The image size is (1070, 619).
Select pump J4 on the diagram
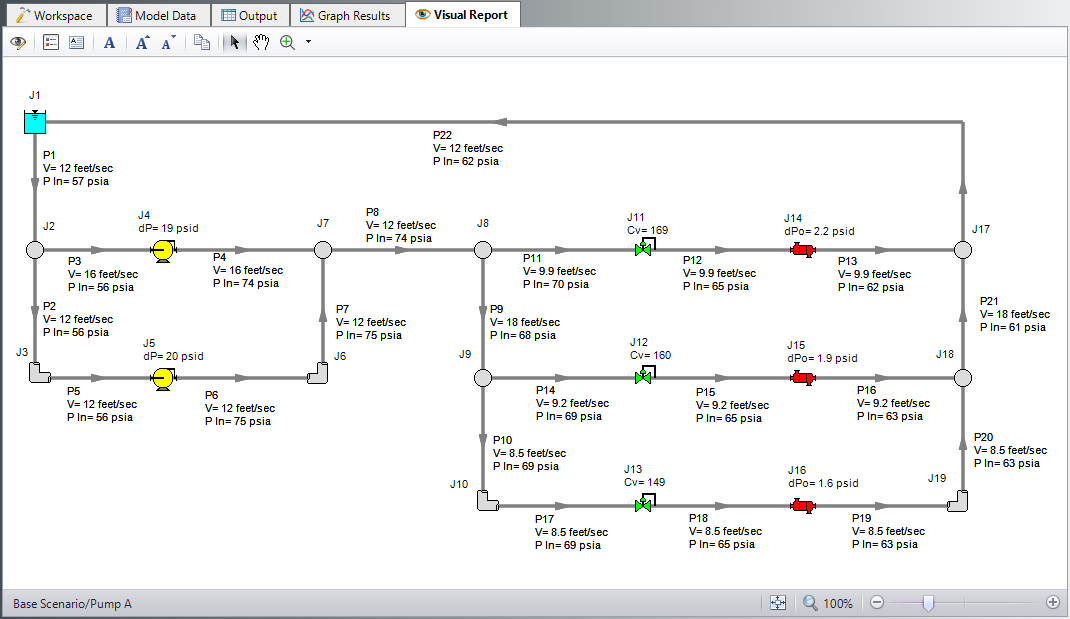pos(161,251)
